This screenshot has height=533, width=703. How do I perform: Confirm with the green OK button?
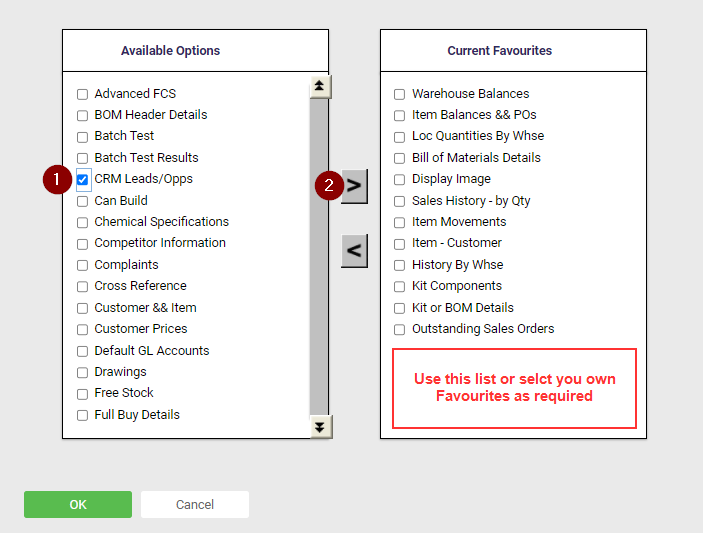(78, 504)
